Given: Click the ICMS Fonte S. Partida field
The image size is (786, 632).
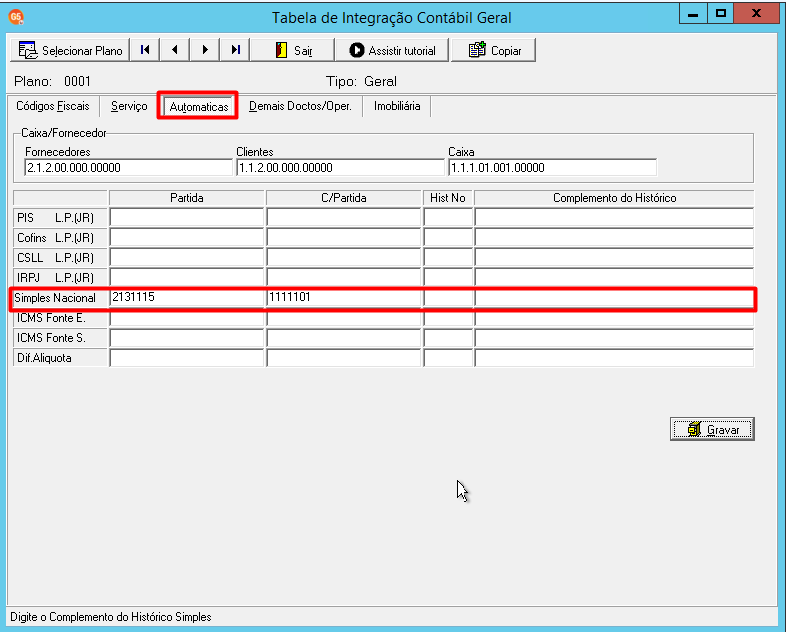Looking at the screenshot, I should click(x=186, y=338).
